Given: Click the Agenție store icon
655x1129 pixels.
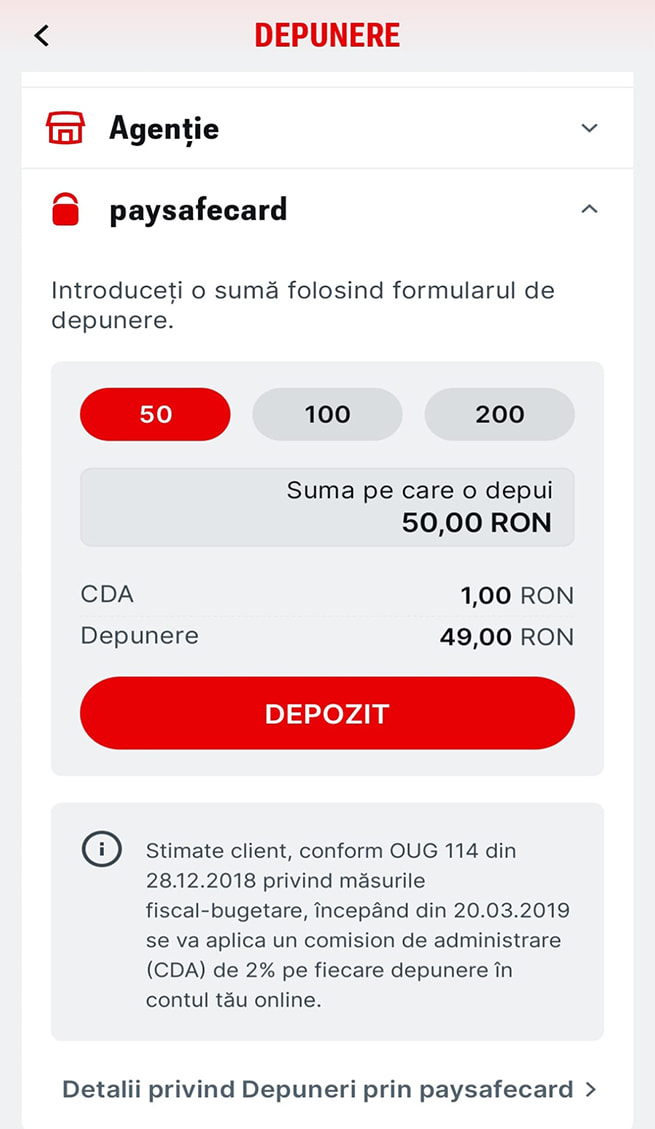Looking at the screenshot, I should pos(66,128).
